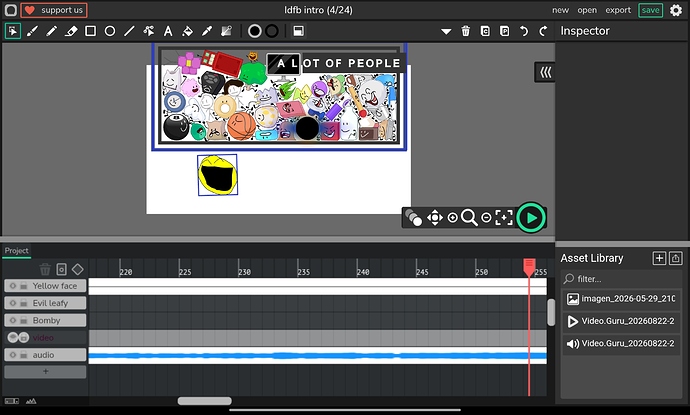The width and height of the screenshot is (690, 415).
Task: Undo the last action
Action: [524, 31]
